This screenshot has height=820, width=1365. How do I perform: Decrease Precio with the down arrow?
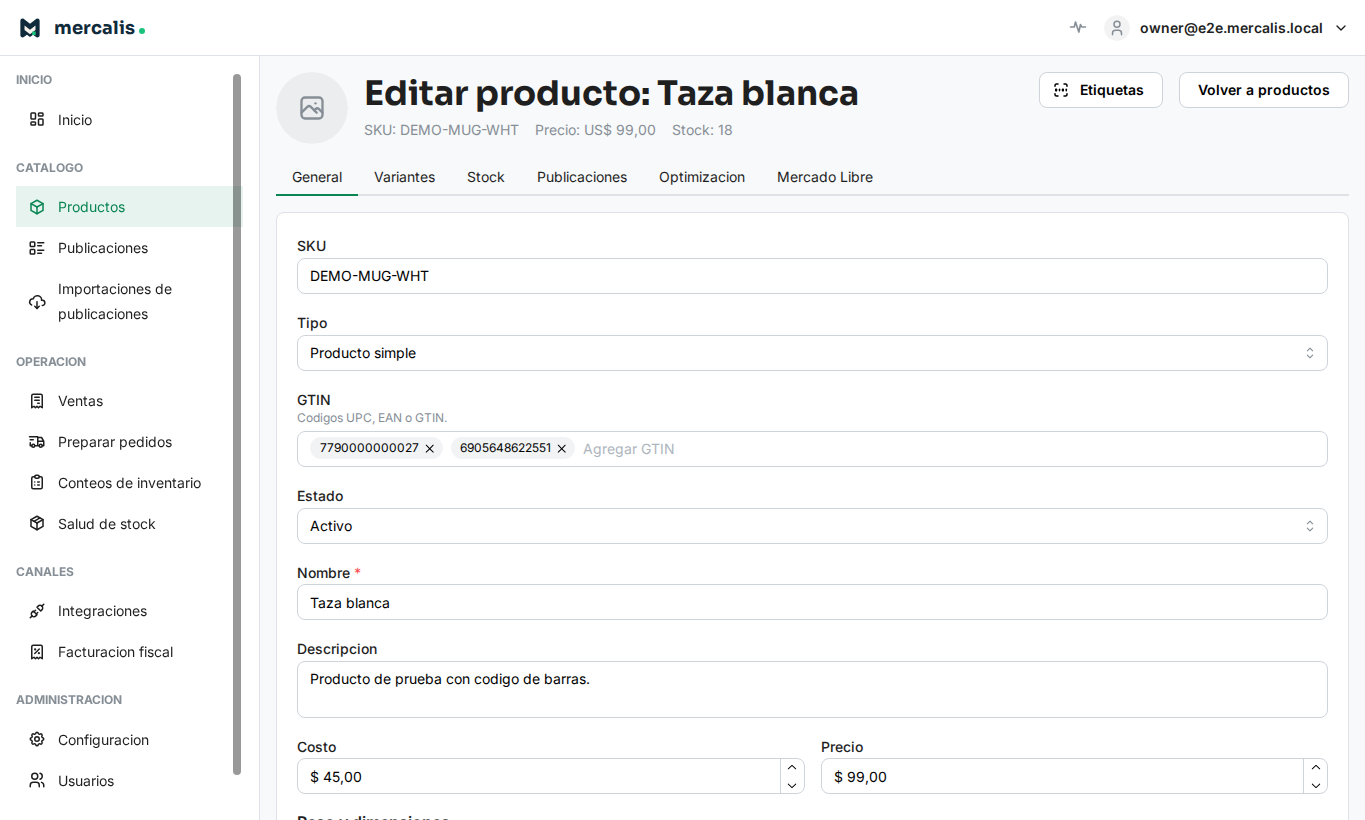point(1316,785)
